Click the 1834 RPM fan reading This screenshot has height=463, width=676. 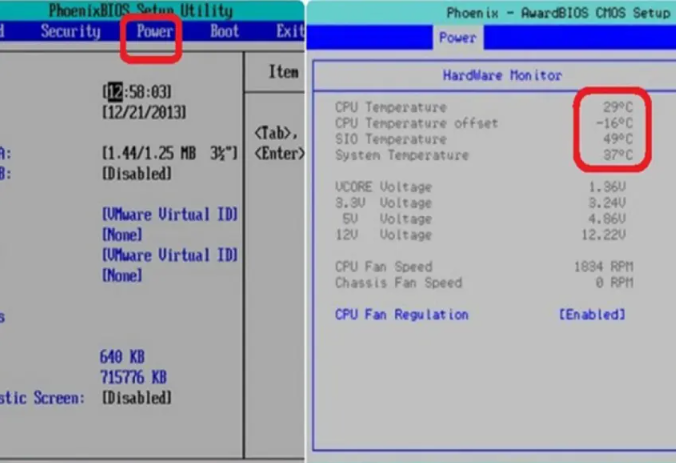(604, 267)
